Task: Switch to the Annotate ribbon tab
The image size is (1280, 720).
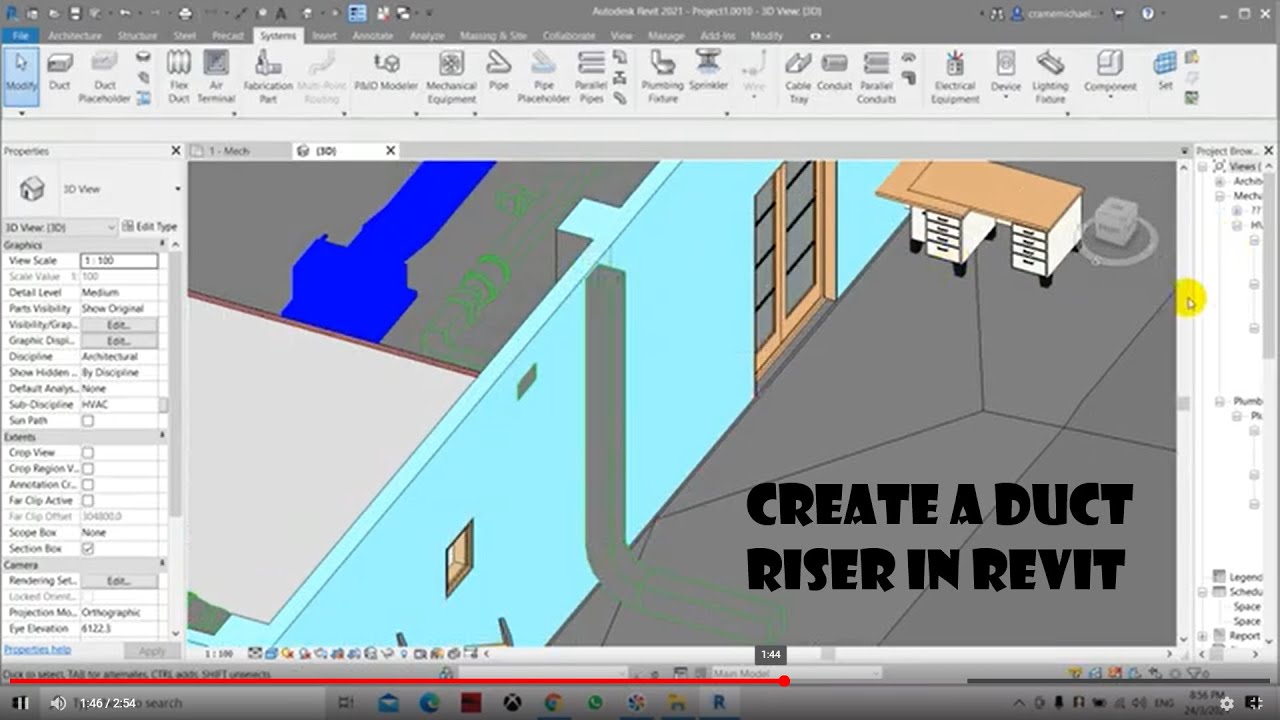Action: 373,35
